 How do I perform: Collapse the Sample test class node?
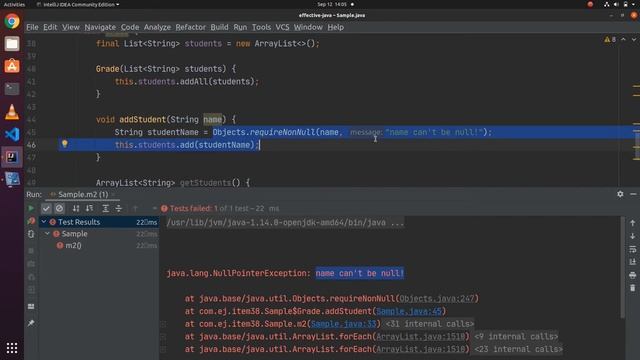point(47,233)
